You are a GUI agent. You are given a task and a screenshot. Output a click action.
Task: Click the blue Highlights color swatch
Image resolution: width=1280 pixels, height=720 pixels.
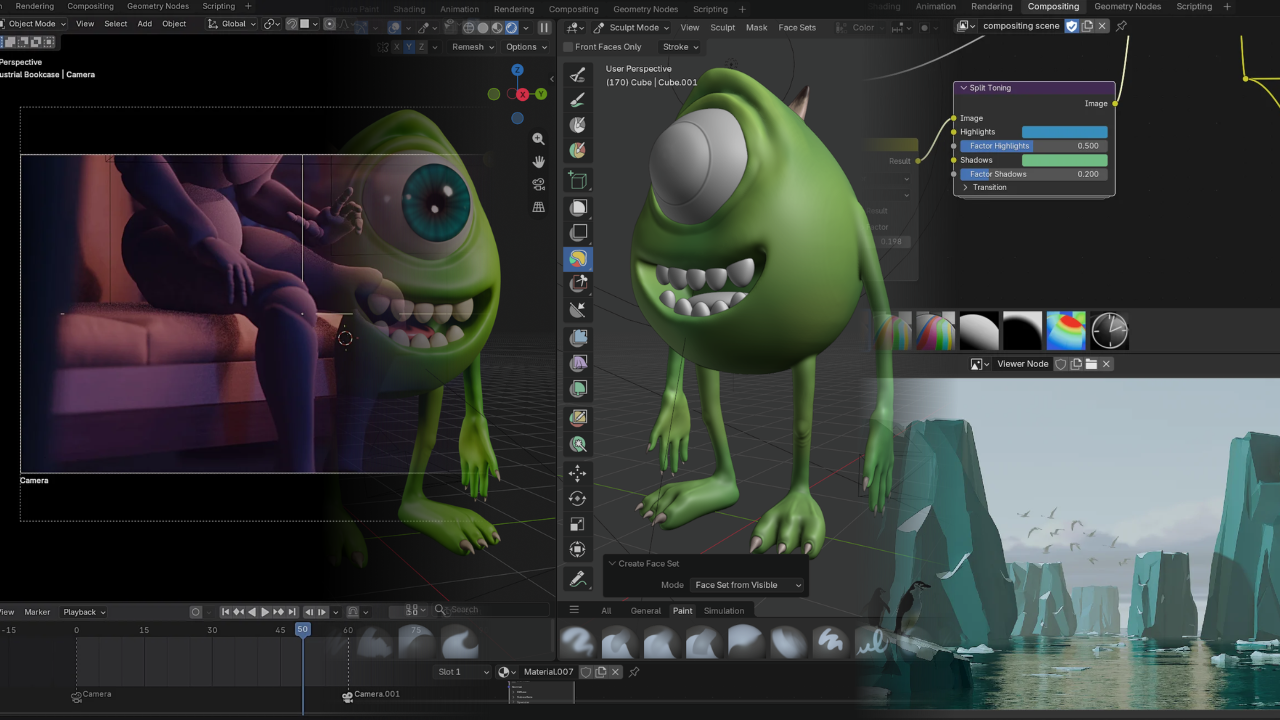(x=1064, y=132)
